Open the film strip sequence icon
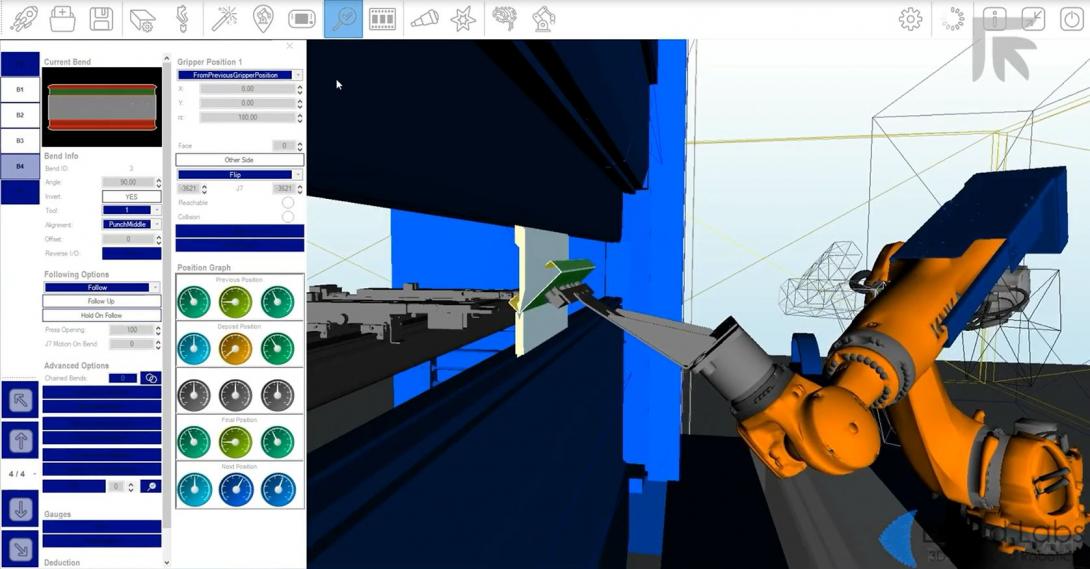This screenshot has height=569, width=1090. click(383, 19)
